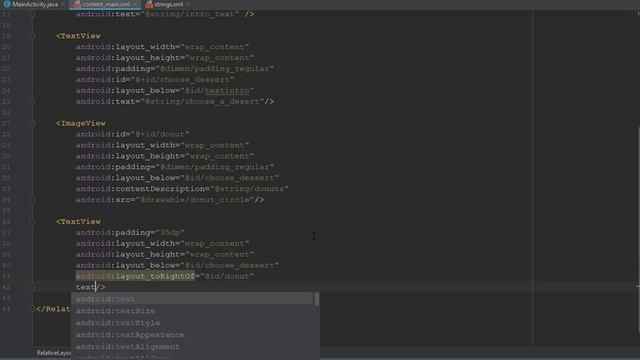Collapse the last TextView tag at line 36
The image size is (640, 360).
point(32,221)
